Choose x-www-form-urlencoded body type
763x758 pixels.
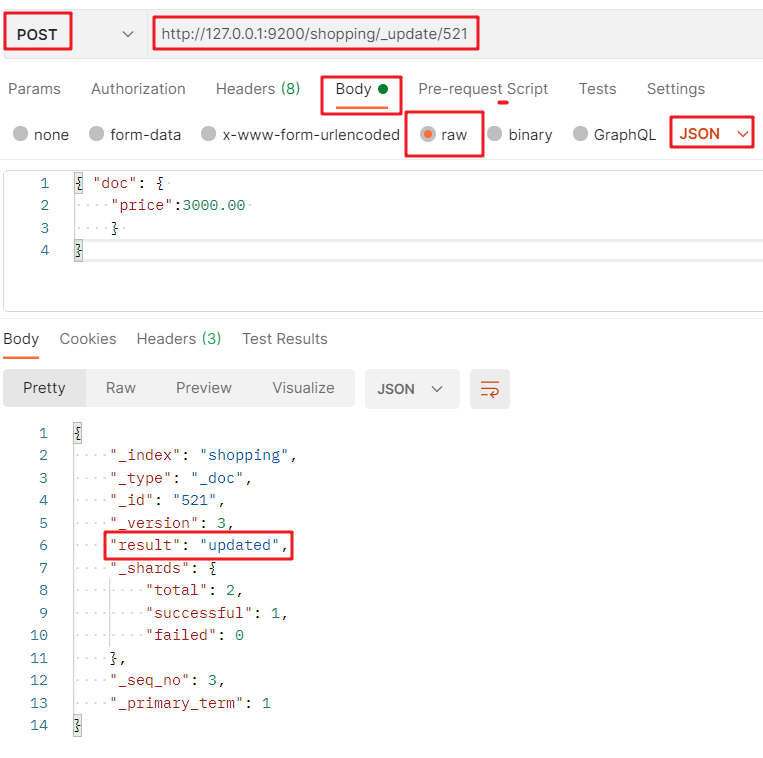point(208,134)
